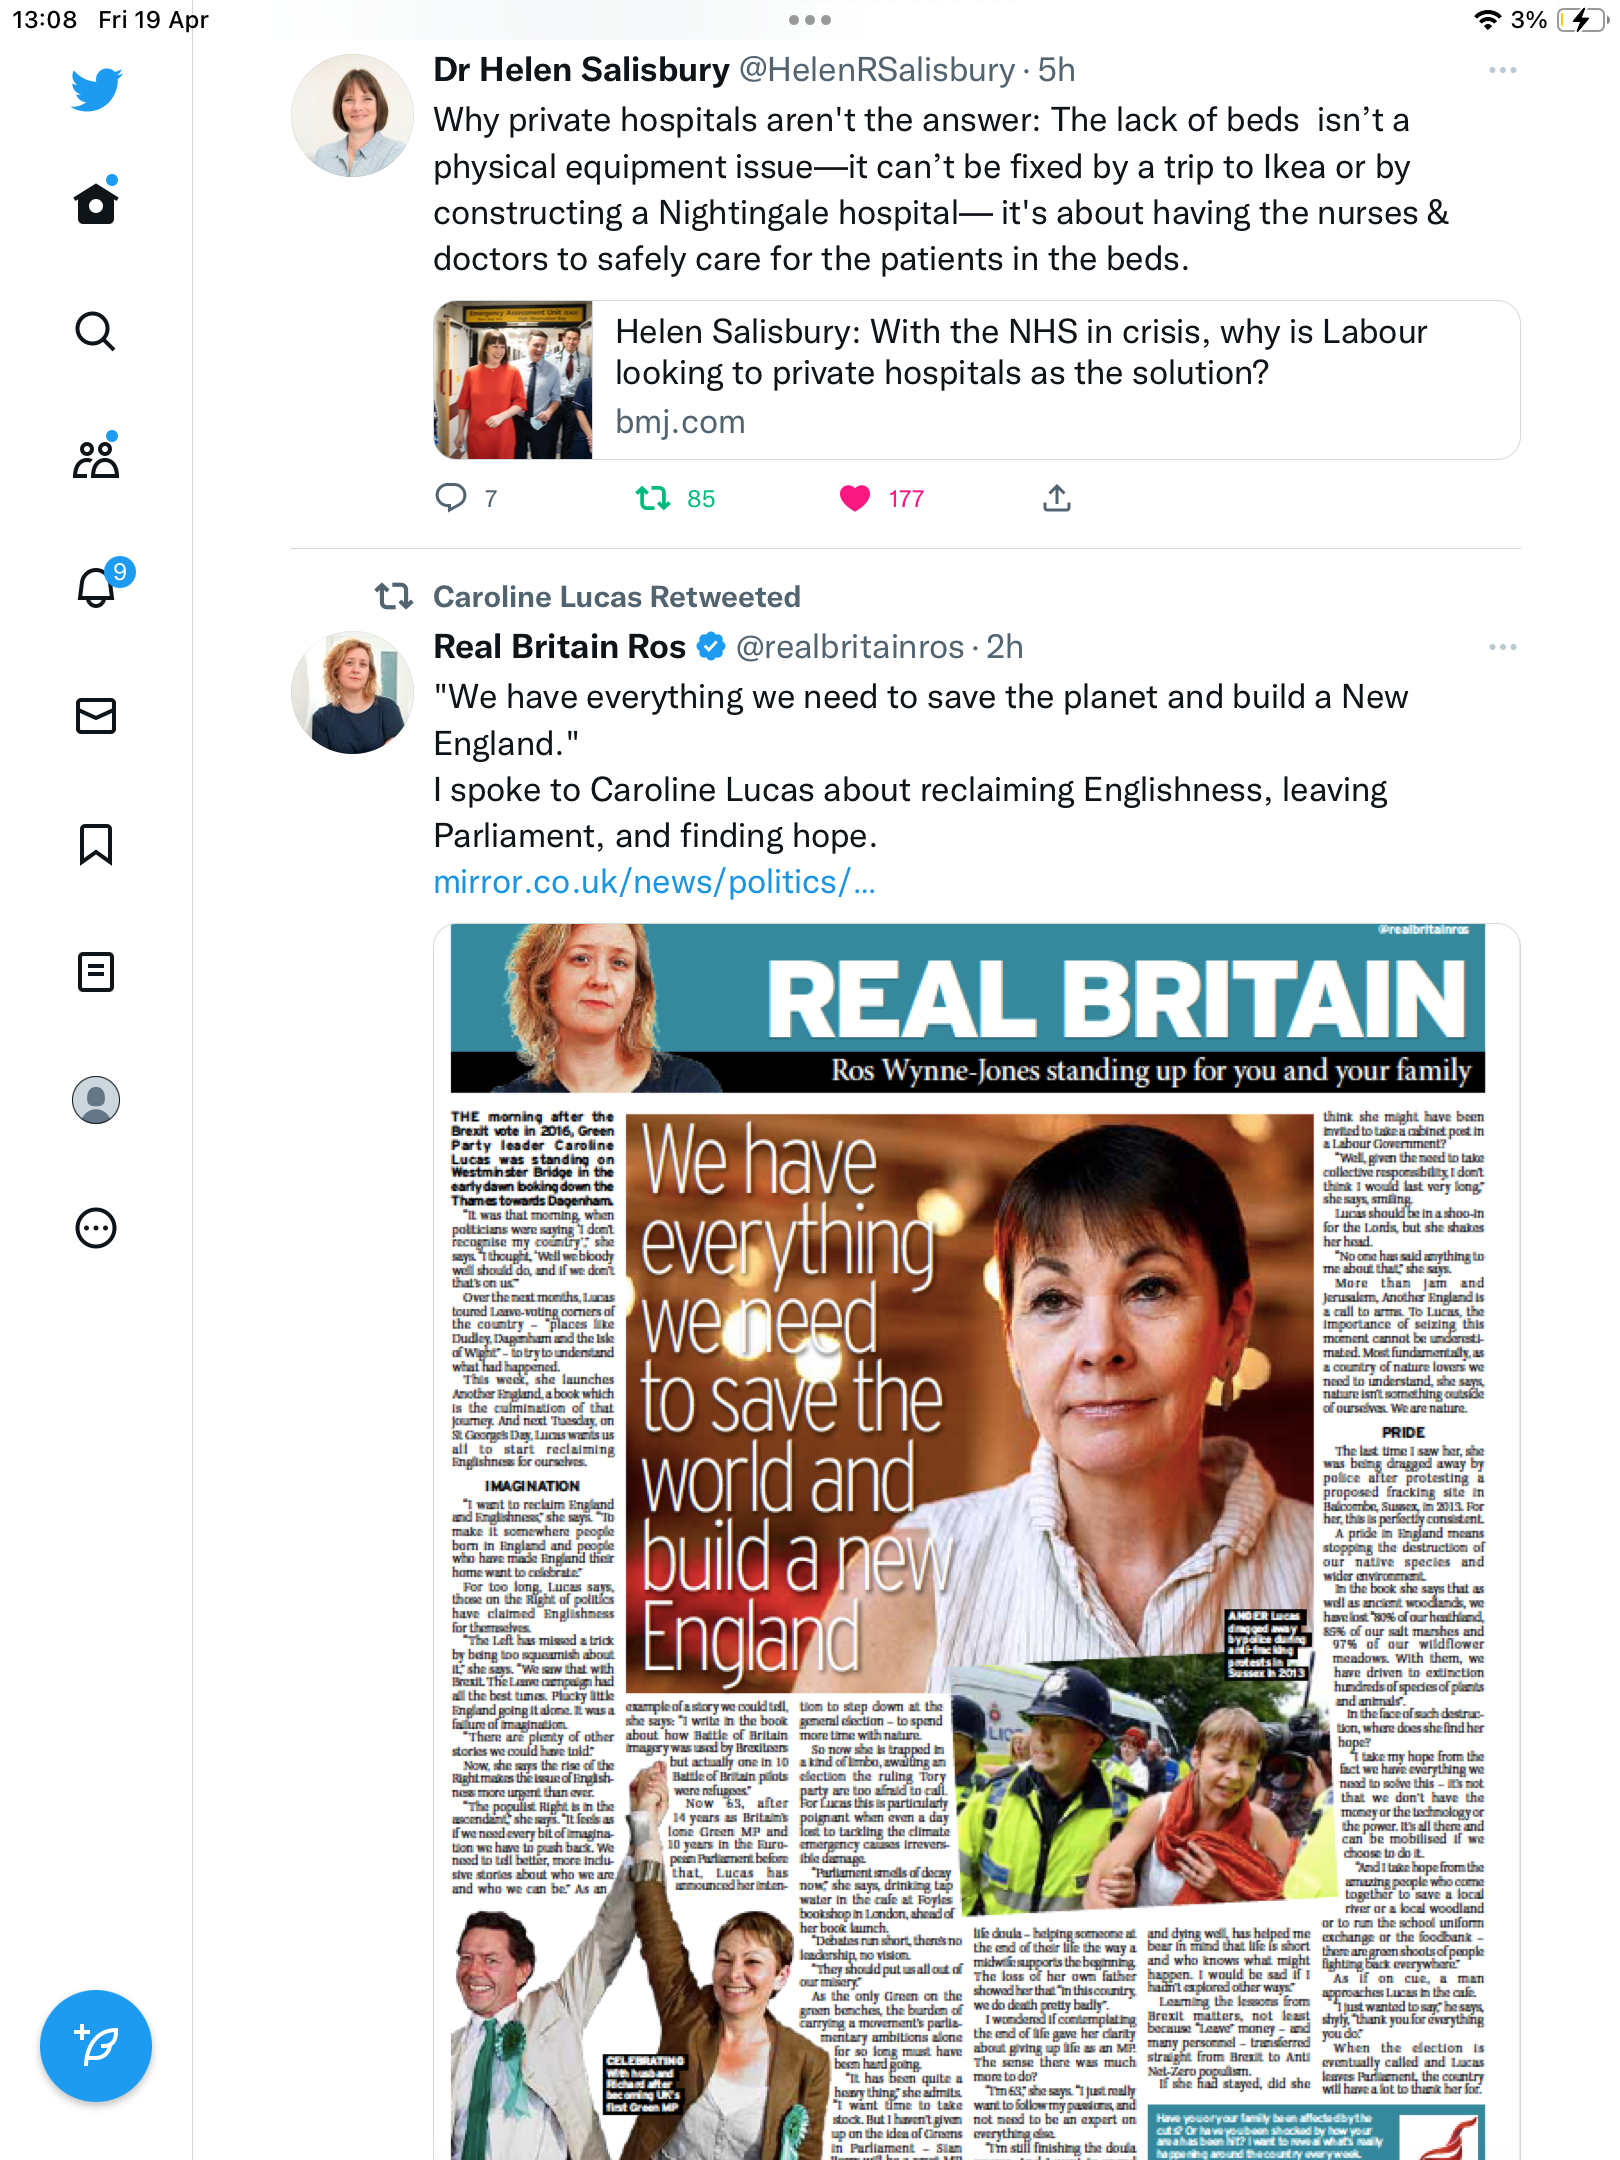
Task: Open Messages envelope icon
Action: [96, 716]
